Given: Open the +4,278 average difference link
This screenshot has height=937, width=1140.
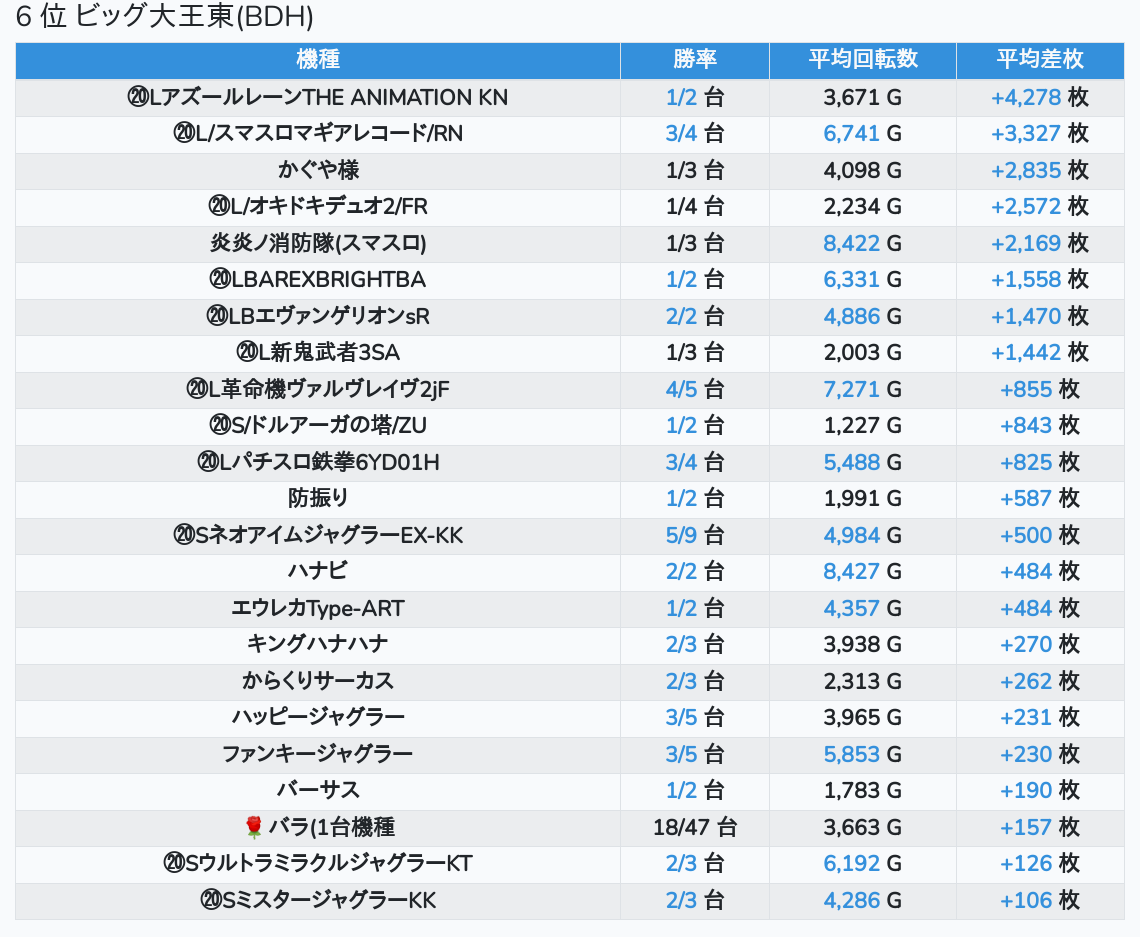Looking at the screenshot, I should point(1025,97).
